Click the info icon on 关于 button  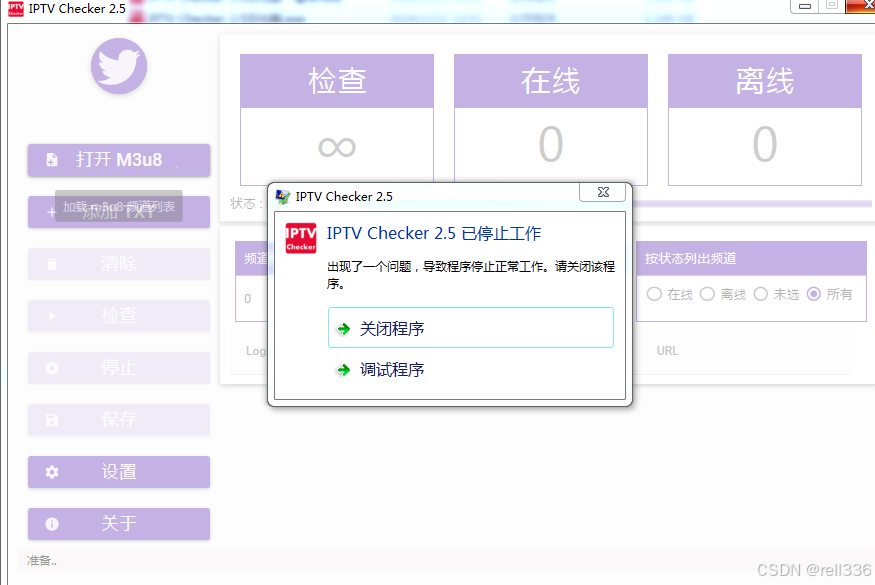pos(52,524)
